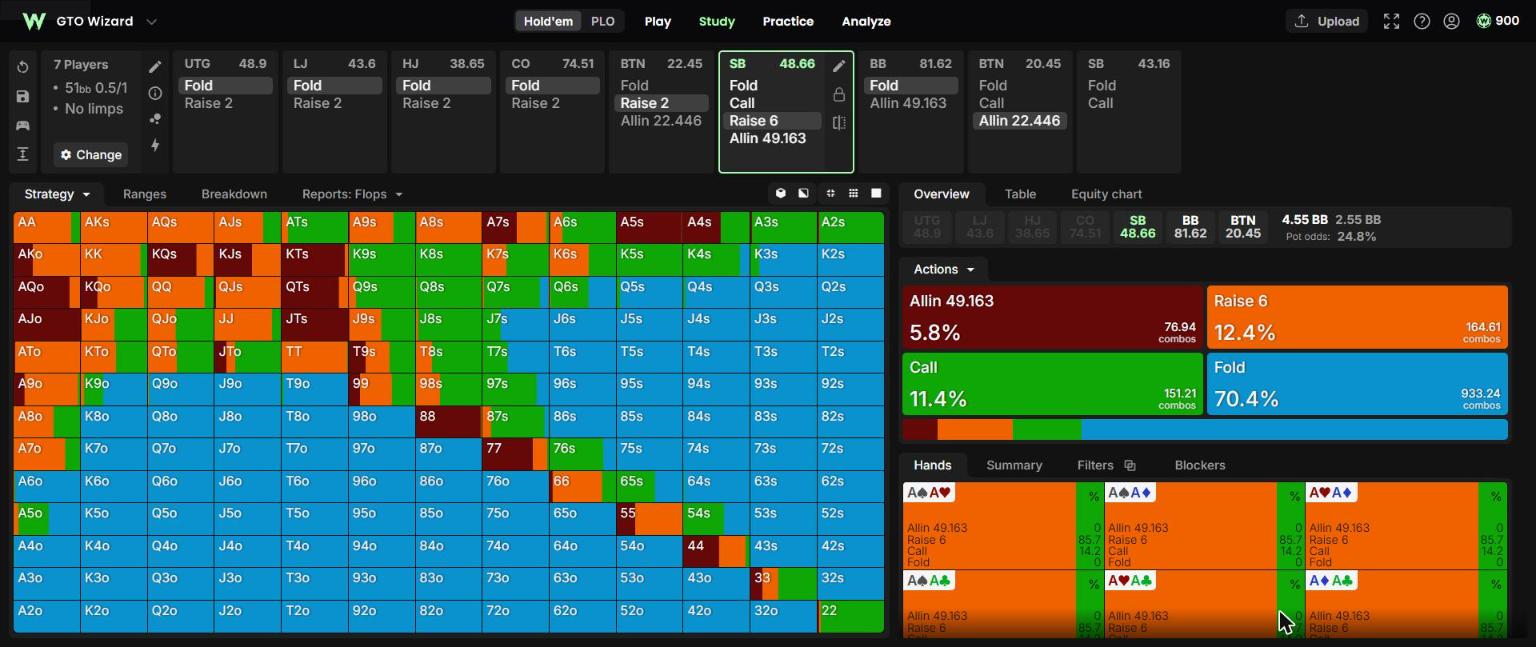
Task: Switch to PLO game mode
Action: 603,21
